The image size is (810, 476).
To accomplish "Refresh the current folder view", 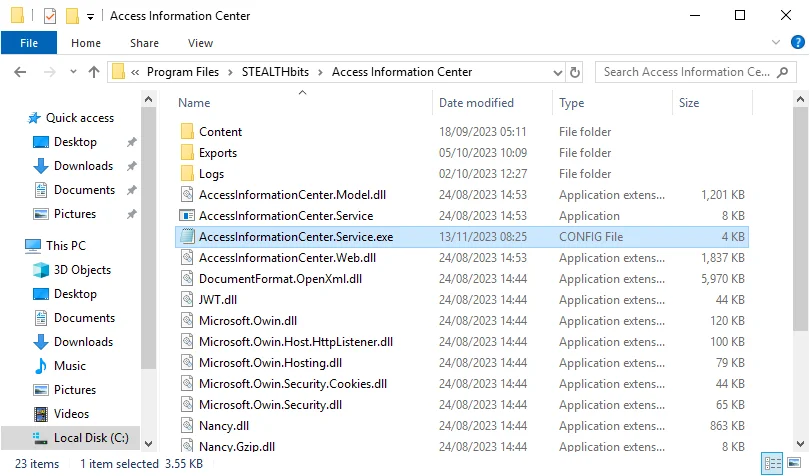I will 574,72.
